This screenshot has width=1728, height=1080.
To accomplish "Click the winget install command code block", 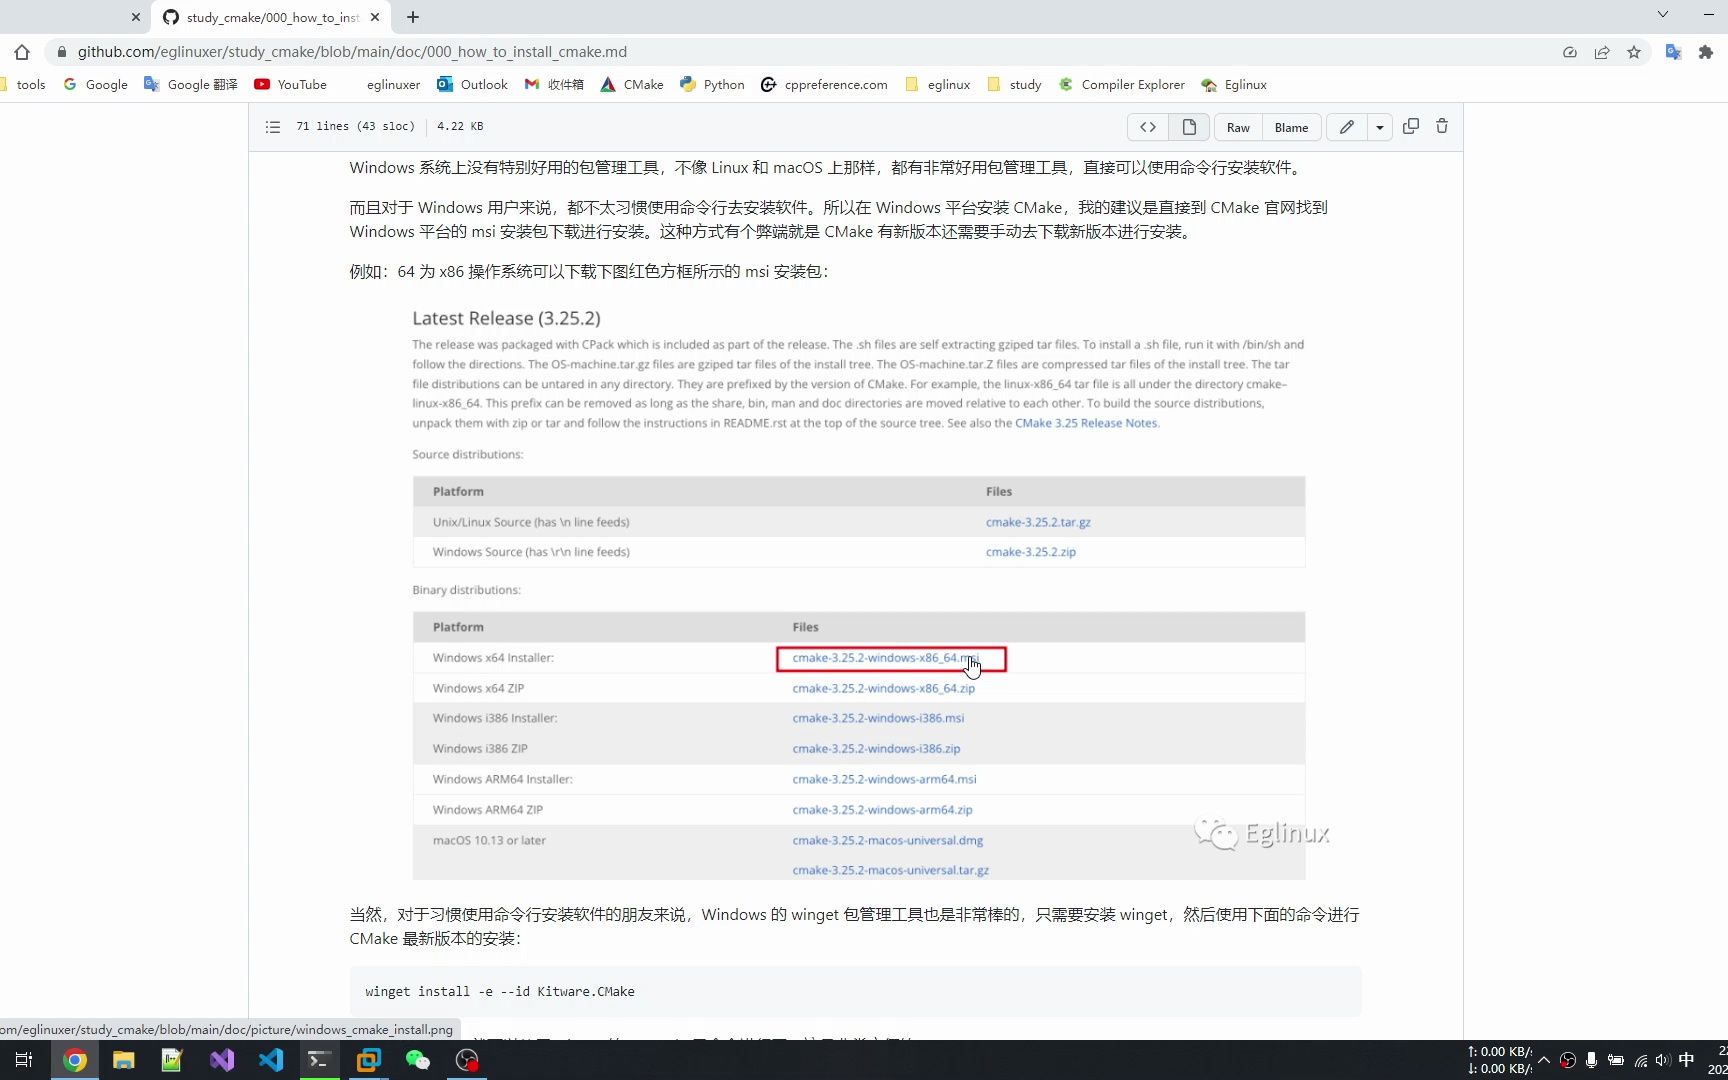I will point(855,991).
